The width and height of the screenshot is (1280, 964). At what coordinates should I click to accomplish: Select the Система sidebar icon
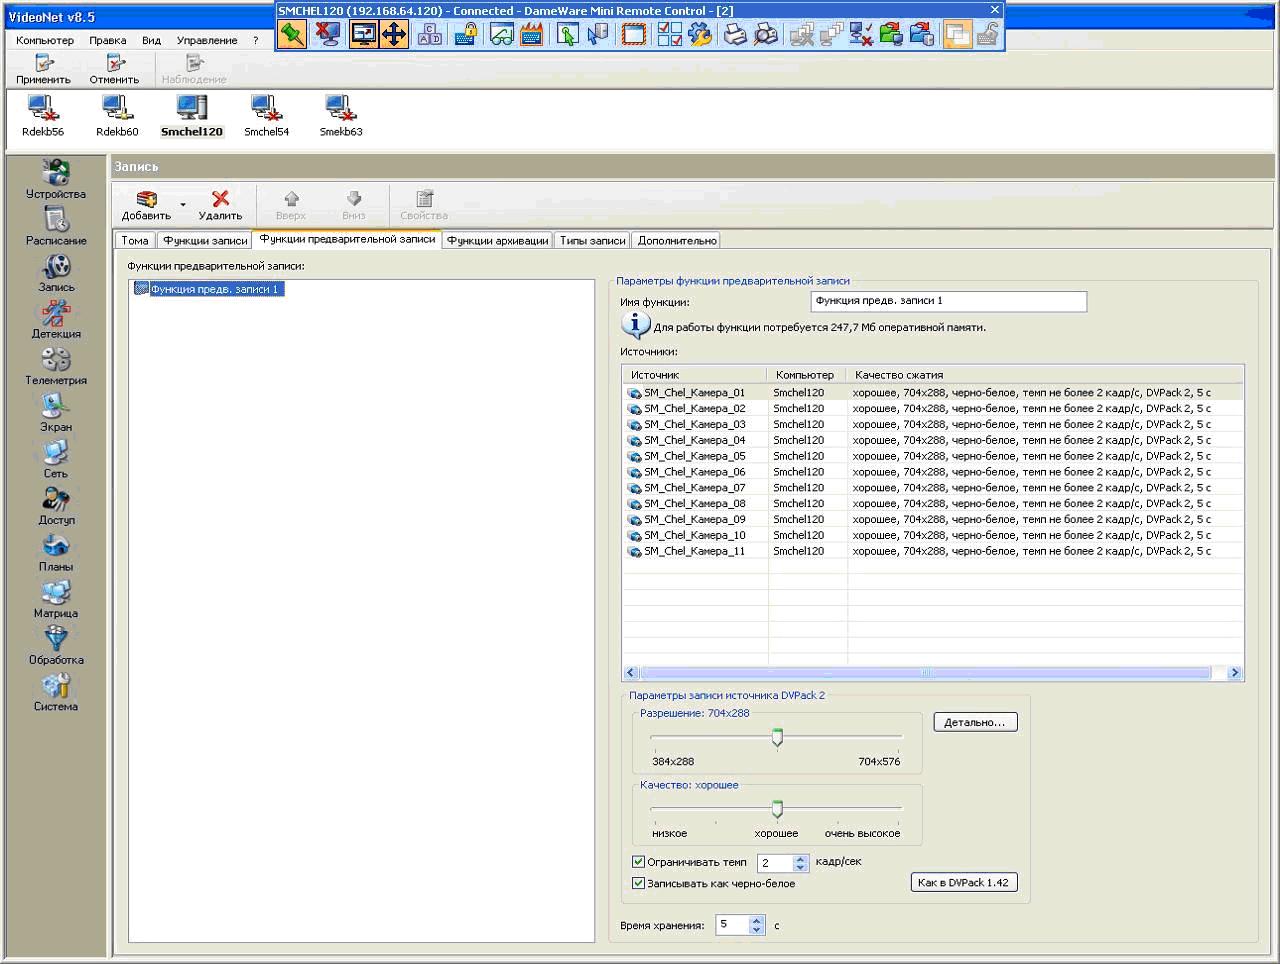(56, 693)
